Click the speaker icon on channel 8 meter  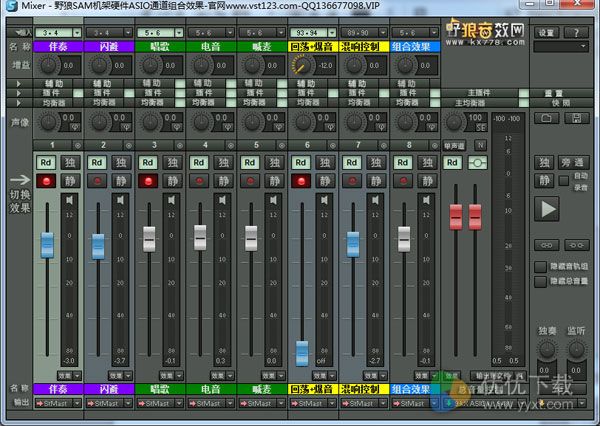(x=426, y=200)
